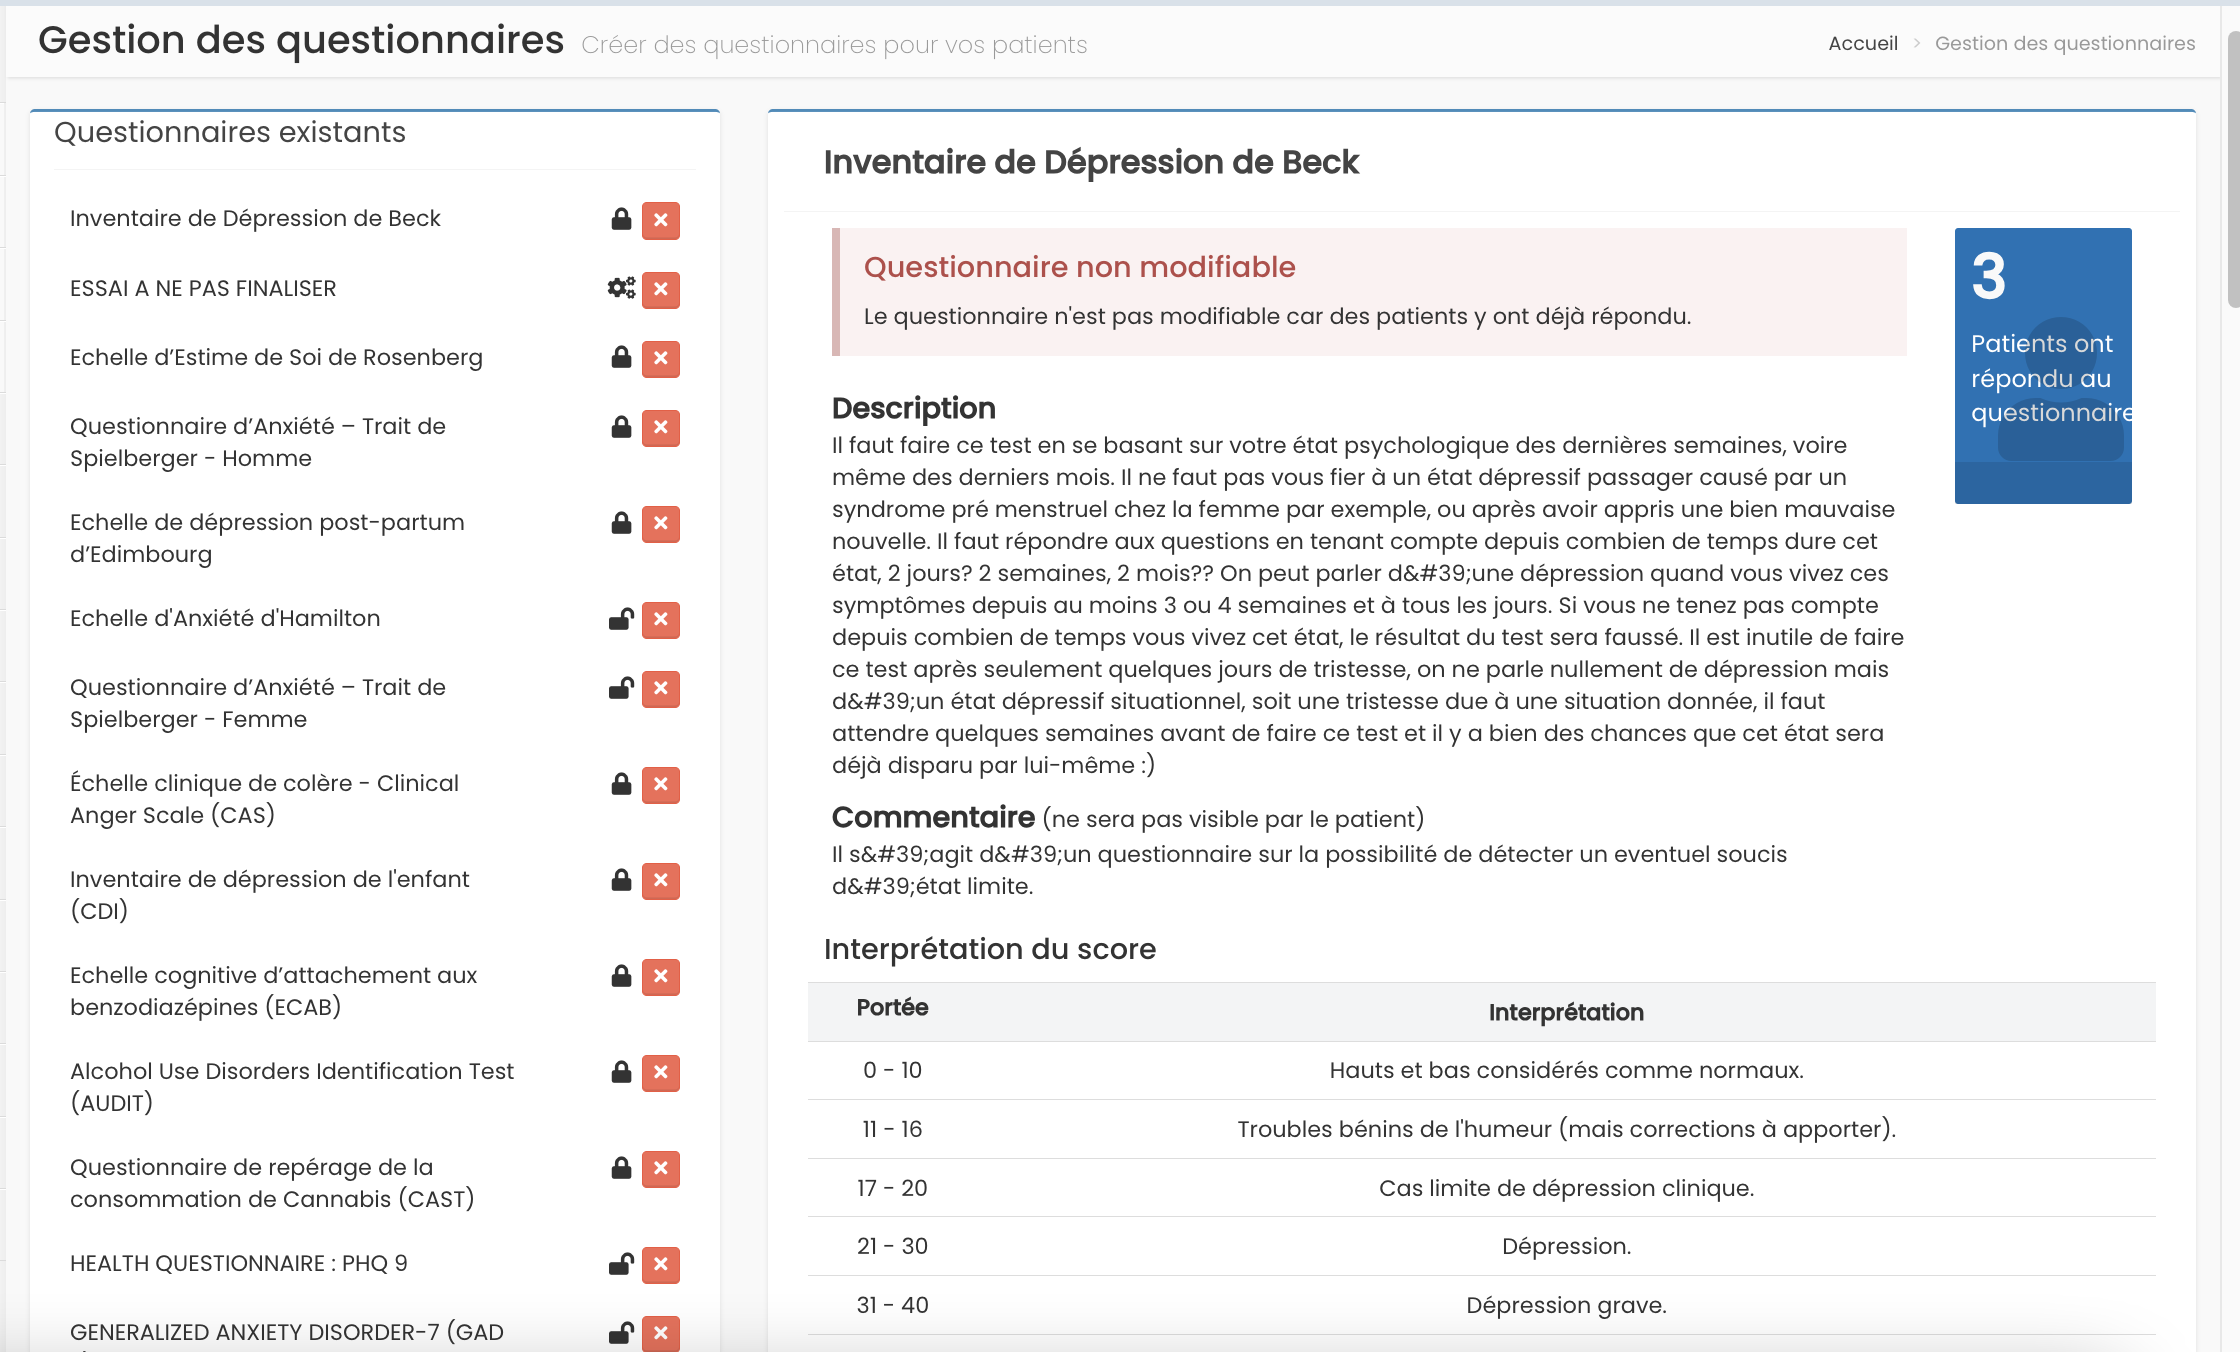Click lock icon for Echelle d'Estime de Soi de Rosenberg

621,357
